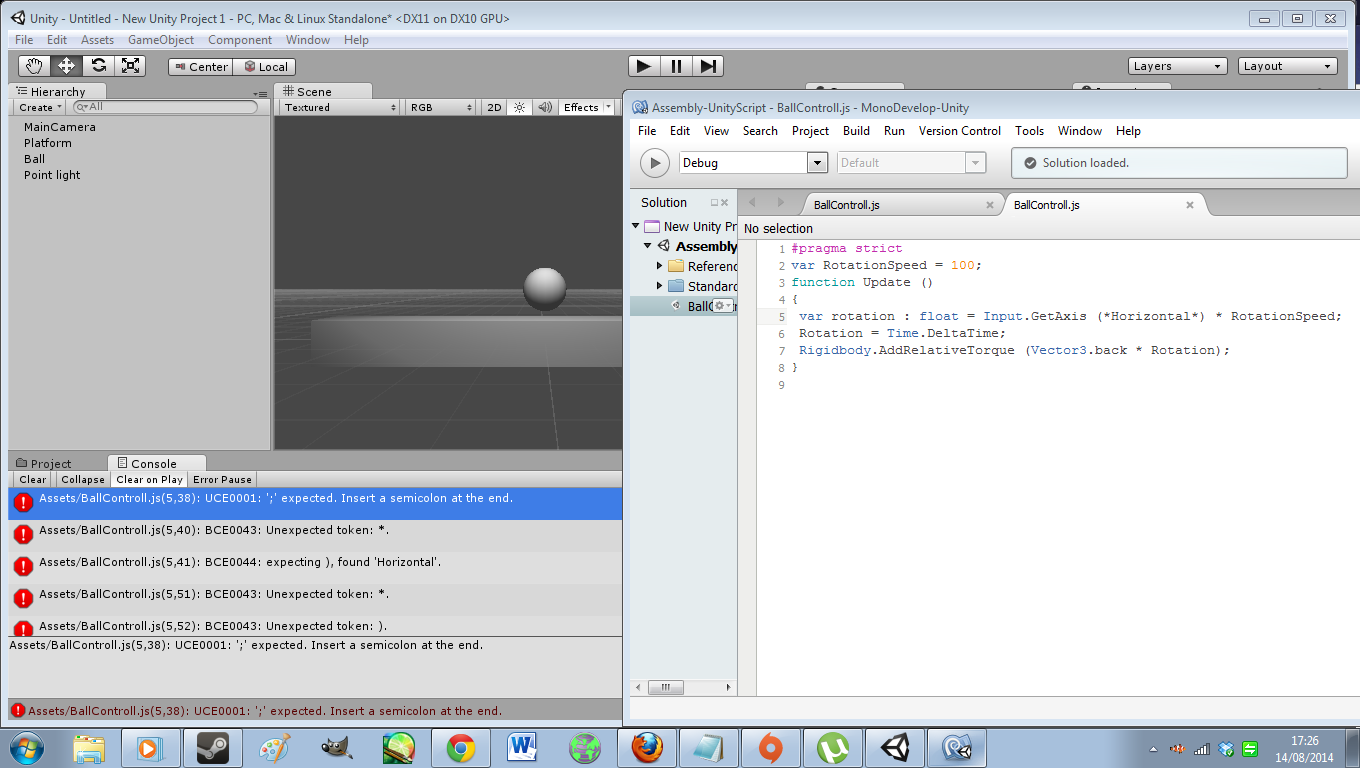This screenshot has height=768, width=1360.
Task: Click the error message in Unity status bar
Action: pyautogui.click(x=265, y=711)
